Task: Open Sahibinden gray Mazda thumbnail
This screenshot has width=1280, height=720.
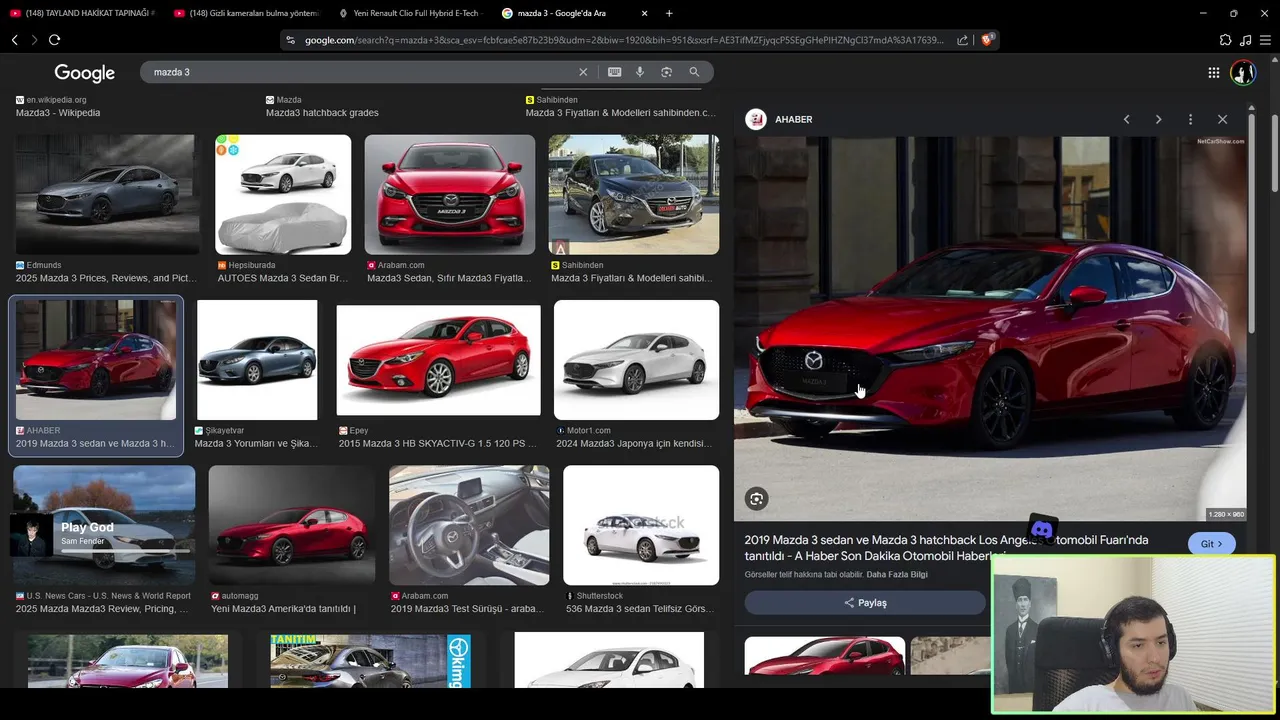Action: [634, 195]
